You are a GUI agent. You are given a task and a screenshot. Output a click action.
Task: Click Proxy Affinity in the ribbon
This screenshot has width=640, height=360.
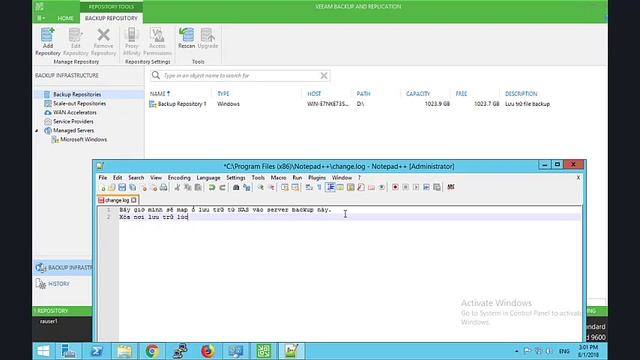click(131, 42)
